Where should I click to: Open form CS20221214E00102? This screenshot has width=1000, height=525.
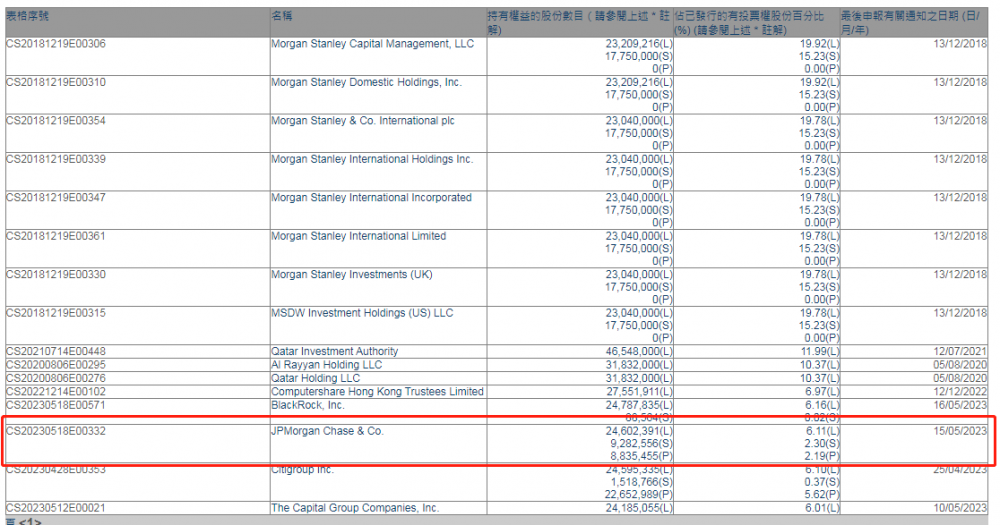[56, 392]
